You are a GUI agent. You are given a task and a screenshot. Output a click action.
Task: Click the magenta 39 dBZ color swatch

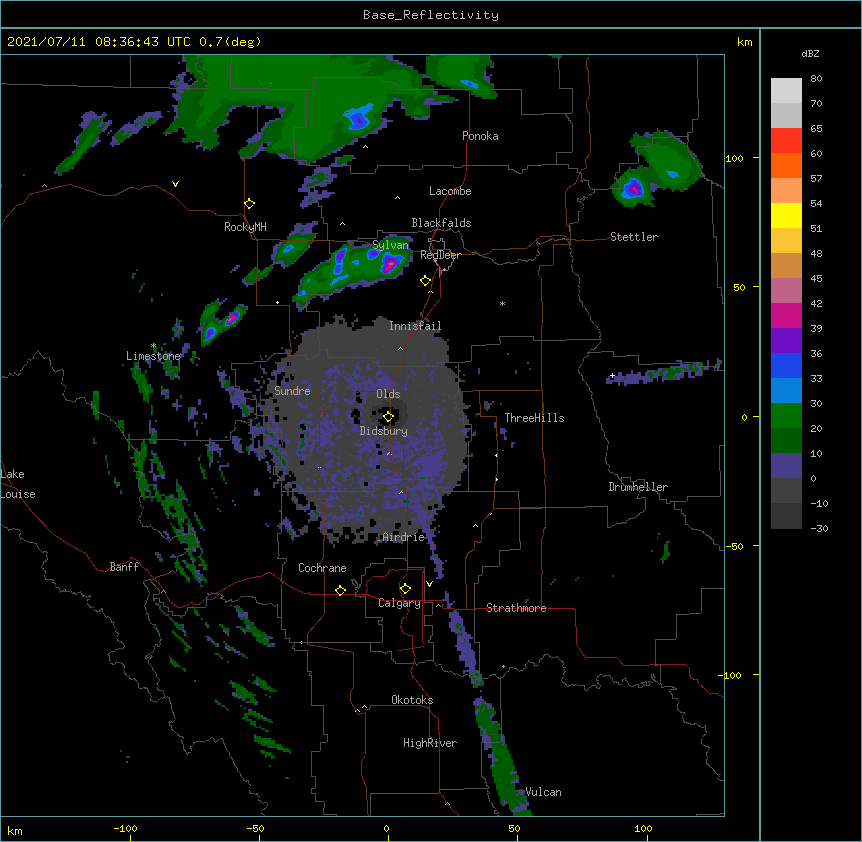786,315
